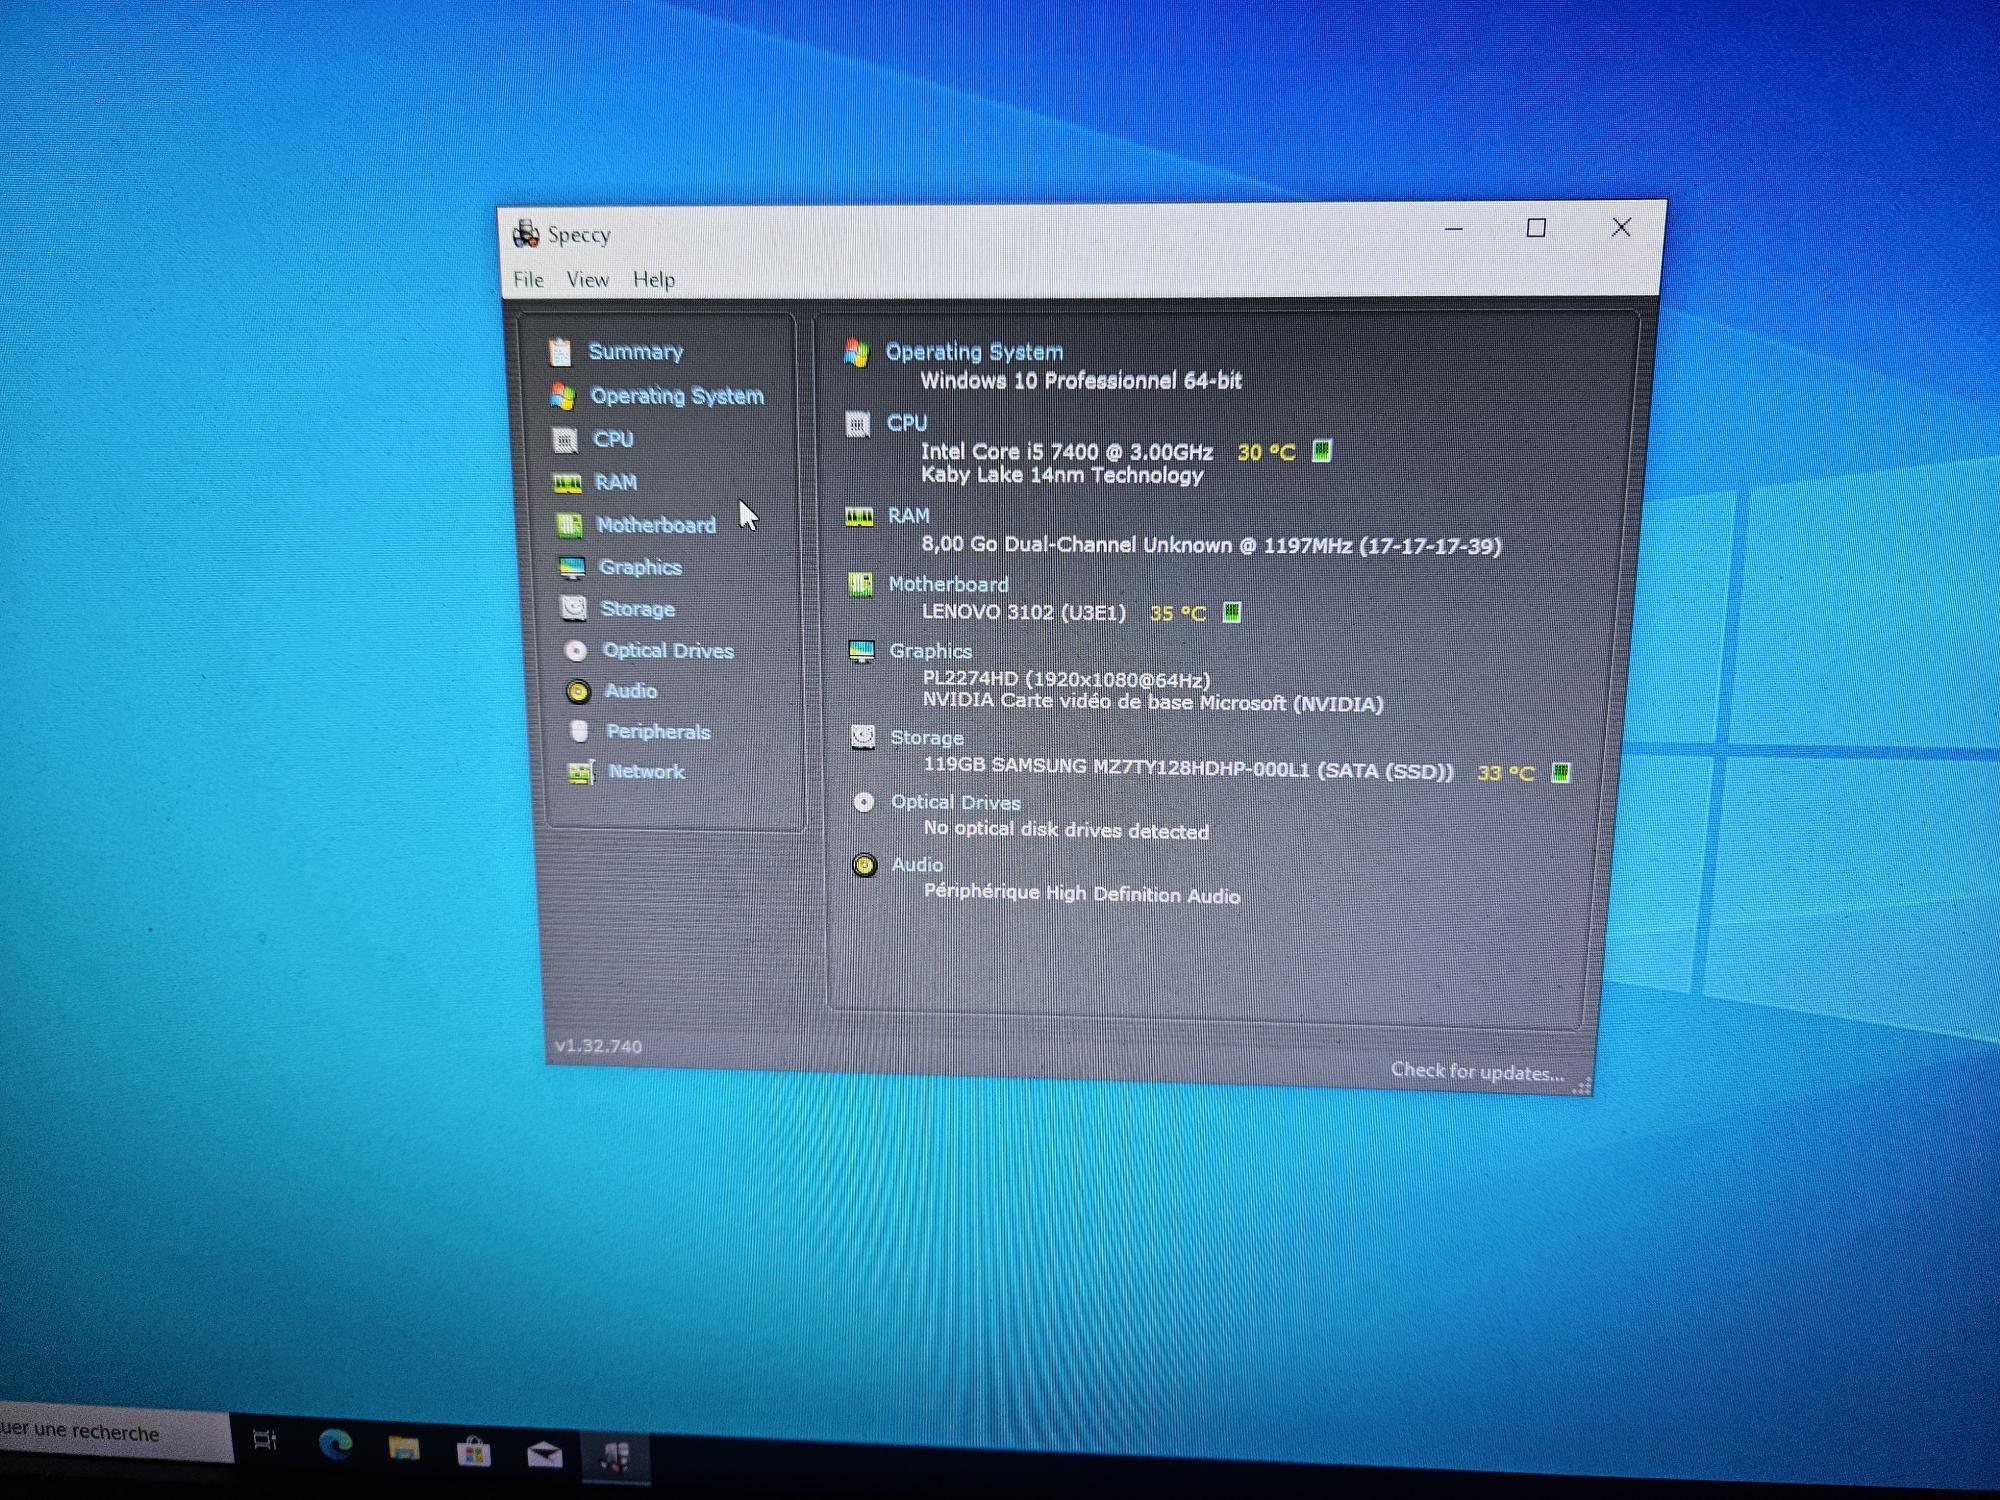Open Task View from the taskbar
Image resolution: width=2000 pixels, height=1500 pixels.
click(264, 1440)
